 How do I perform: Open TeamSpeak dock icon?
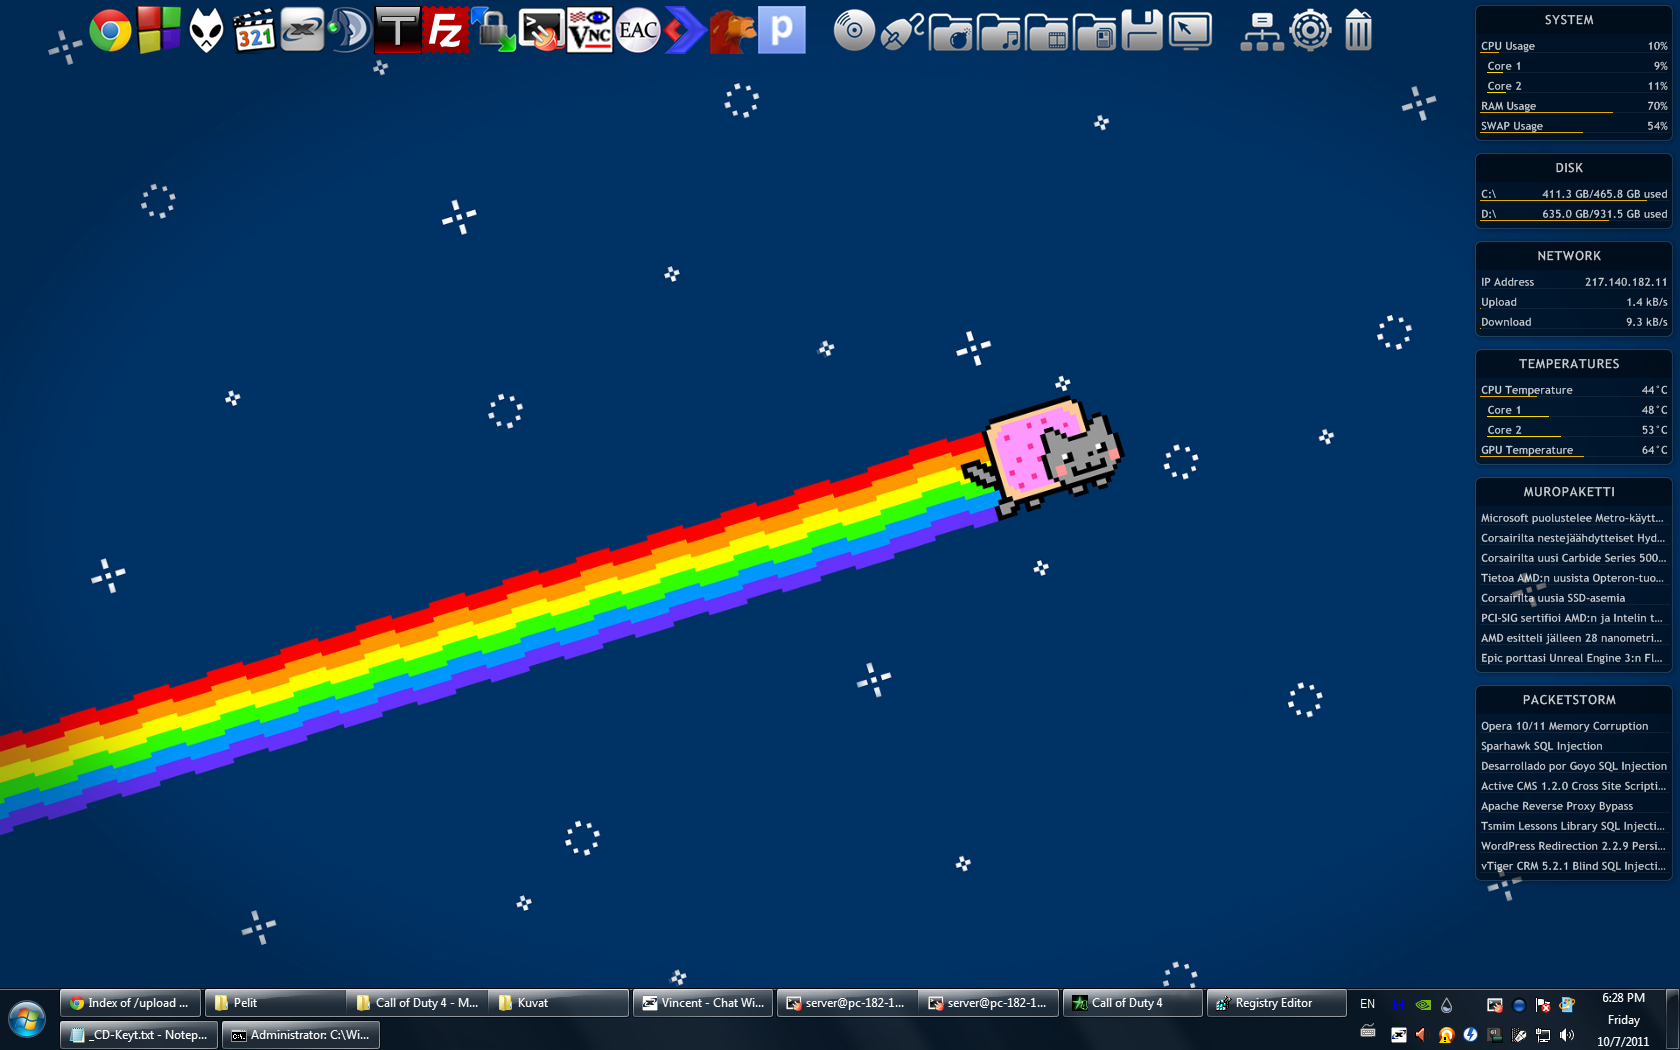(349, 31)
